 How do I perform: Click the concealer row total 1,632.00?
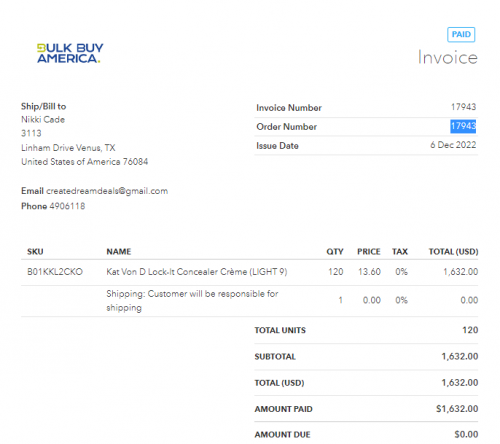(x=461, y=272)
